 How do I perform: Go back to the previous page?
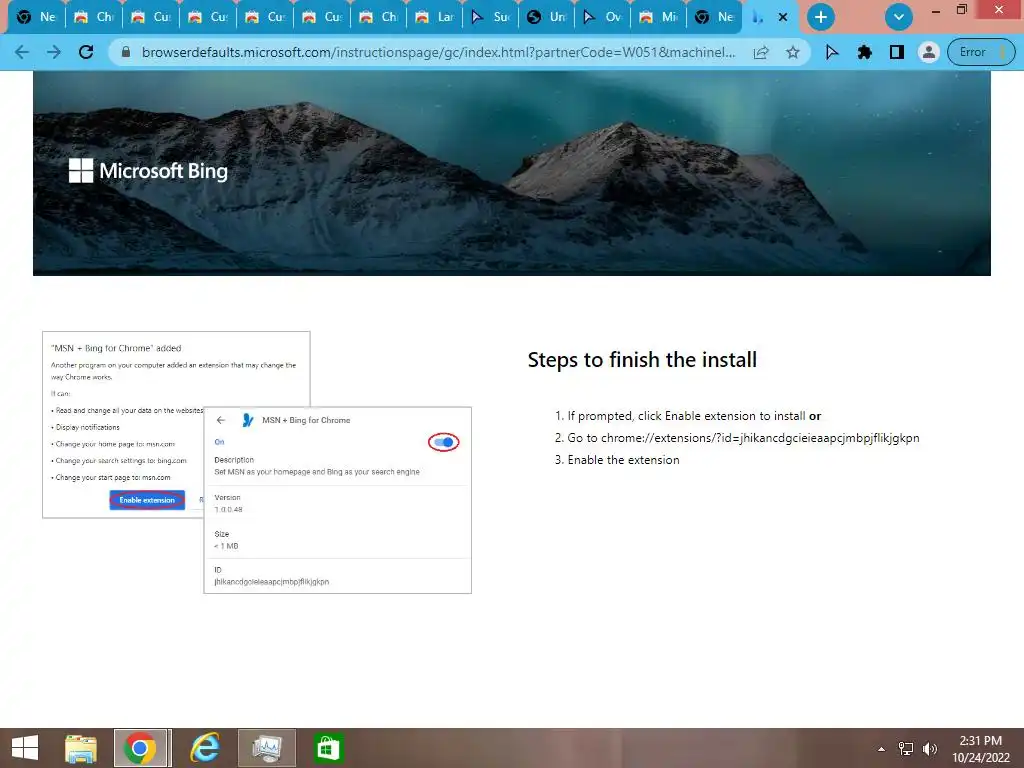pos(22,52)
